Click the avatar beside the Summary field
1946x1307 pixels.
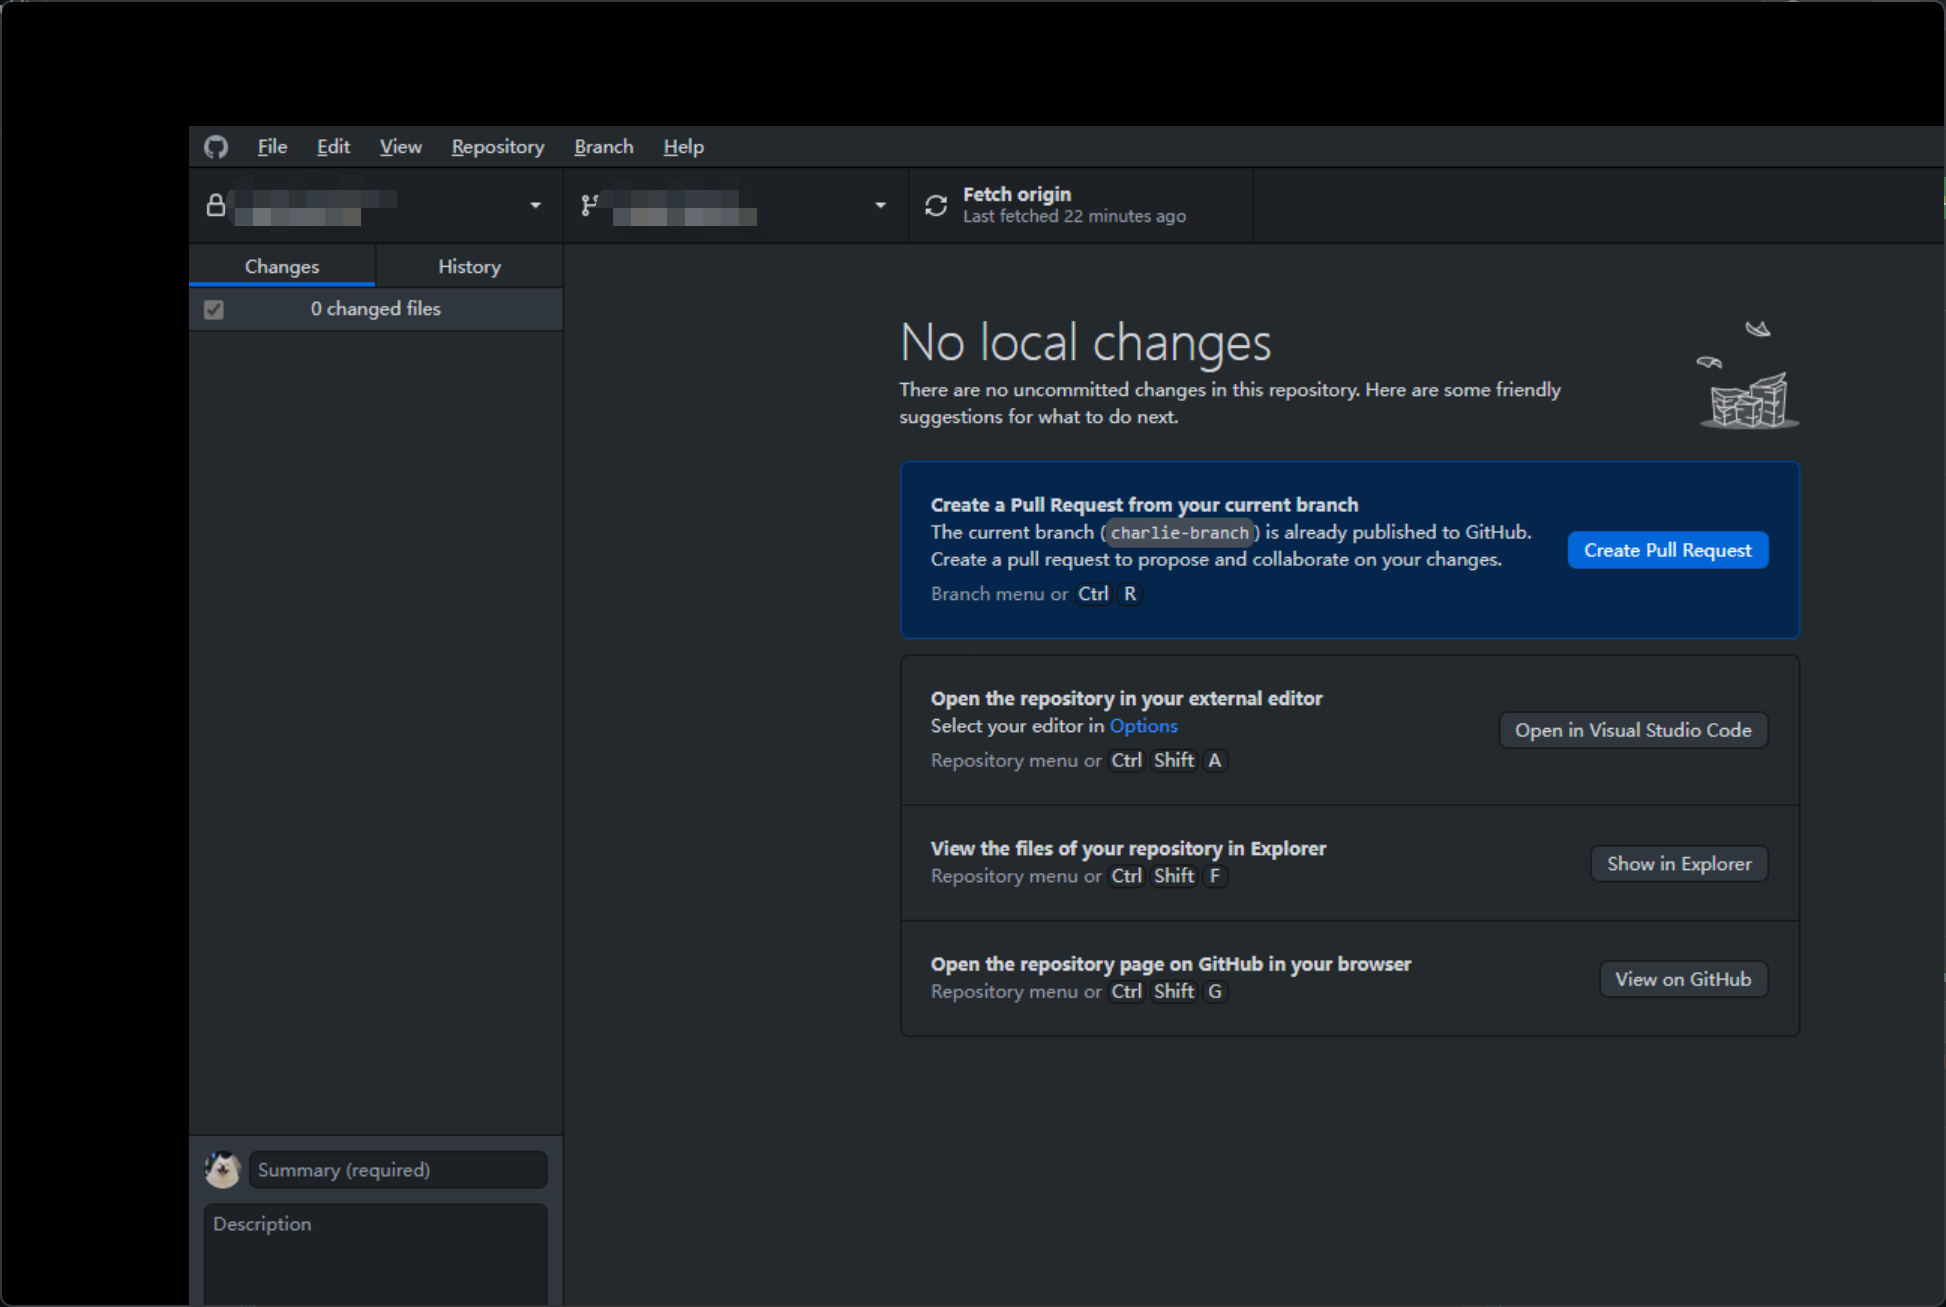point(222,1169)
